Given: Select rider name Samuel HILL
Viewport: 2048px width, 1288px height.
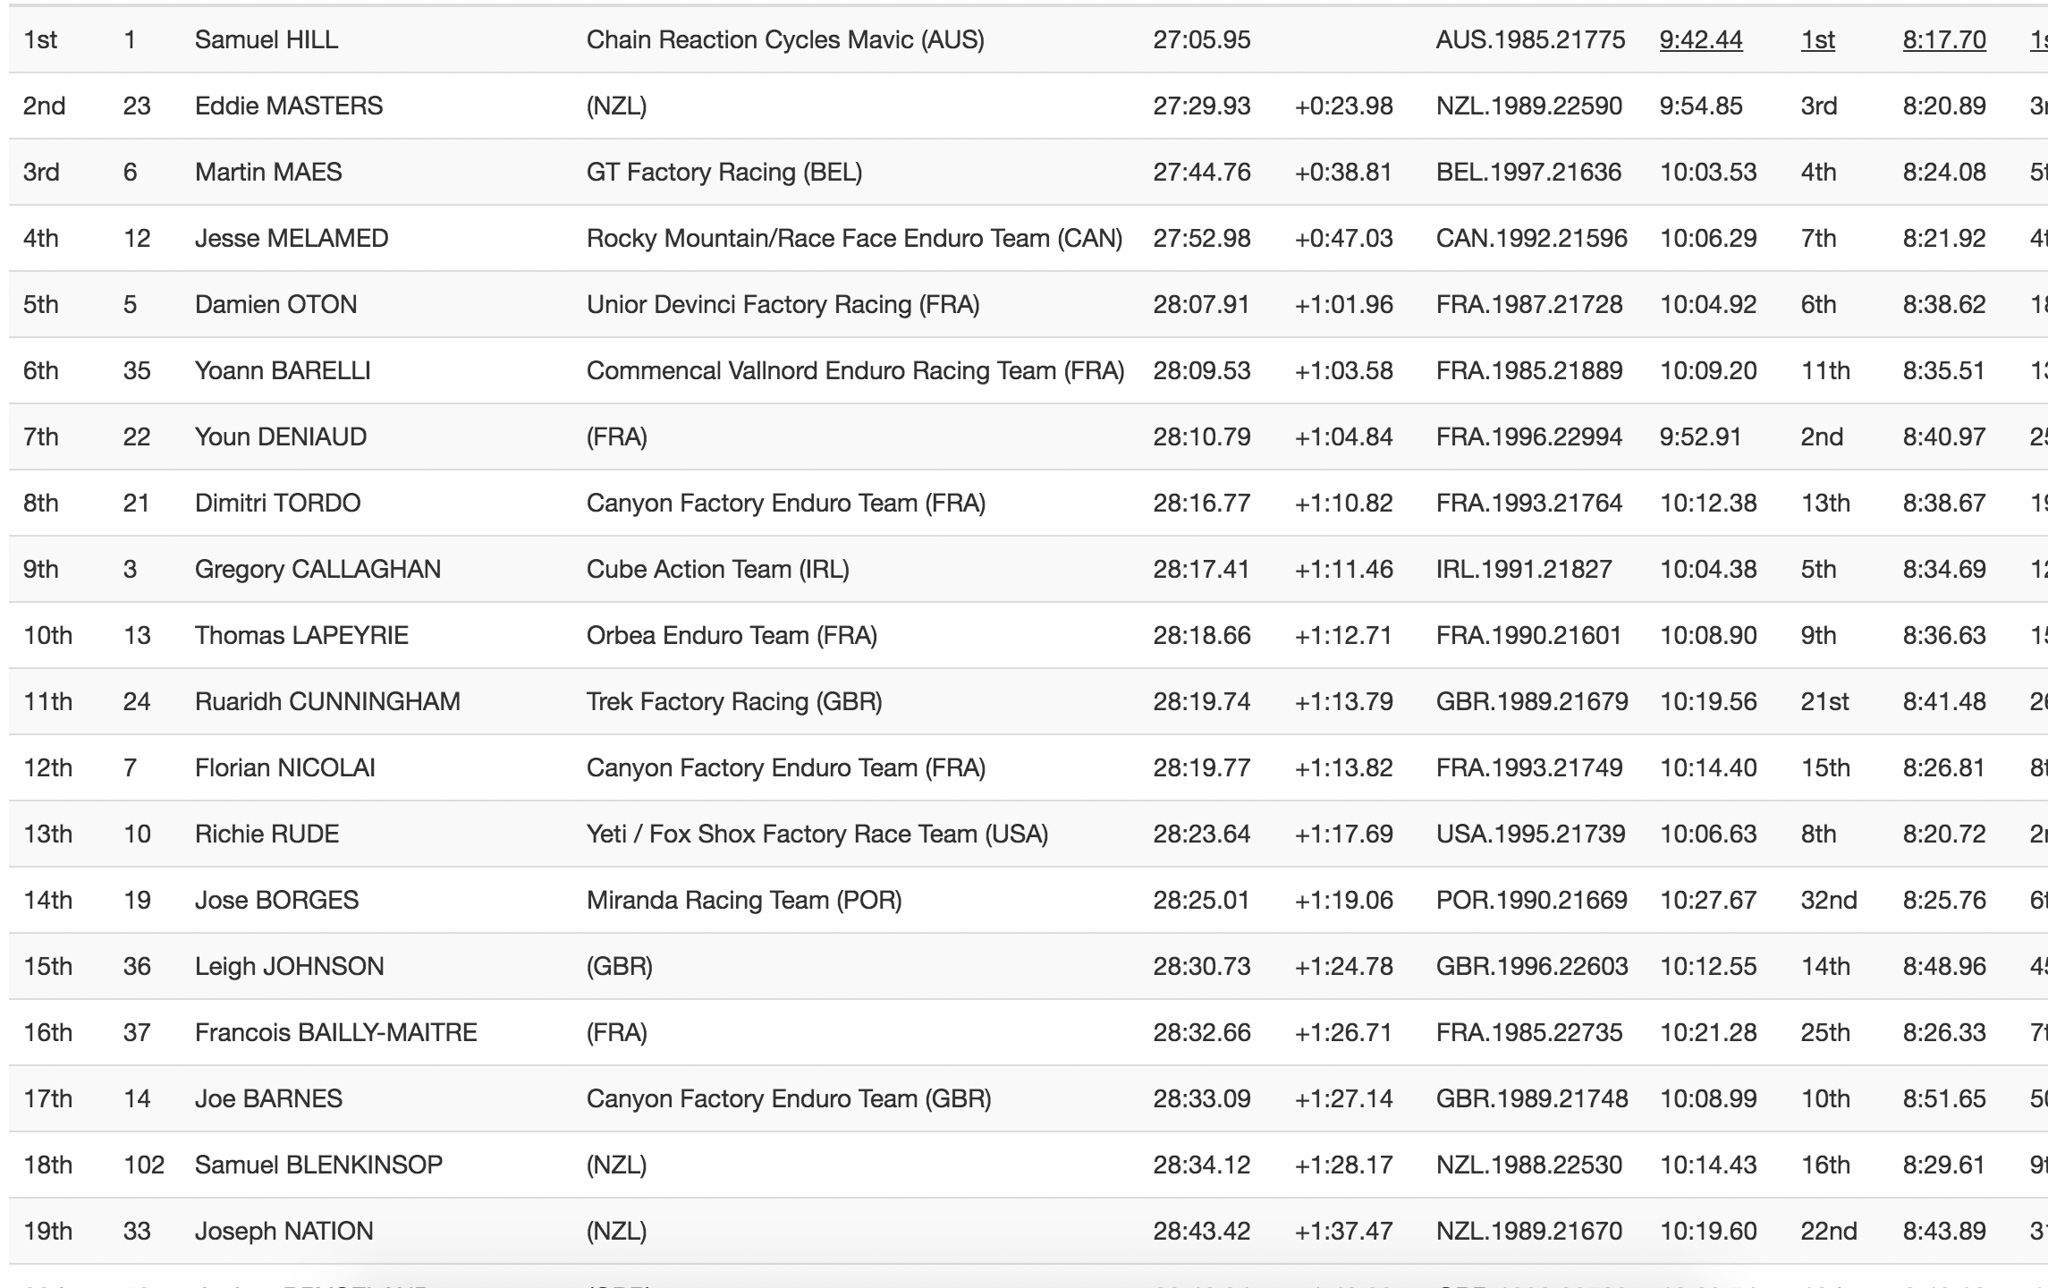Looking at the screenshot, I should pyautogui.click(x=266, y=40).
